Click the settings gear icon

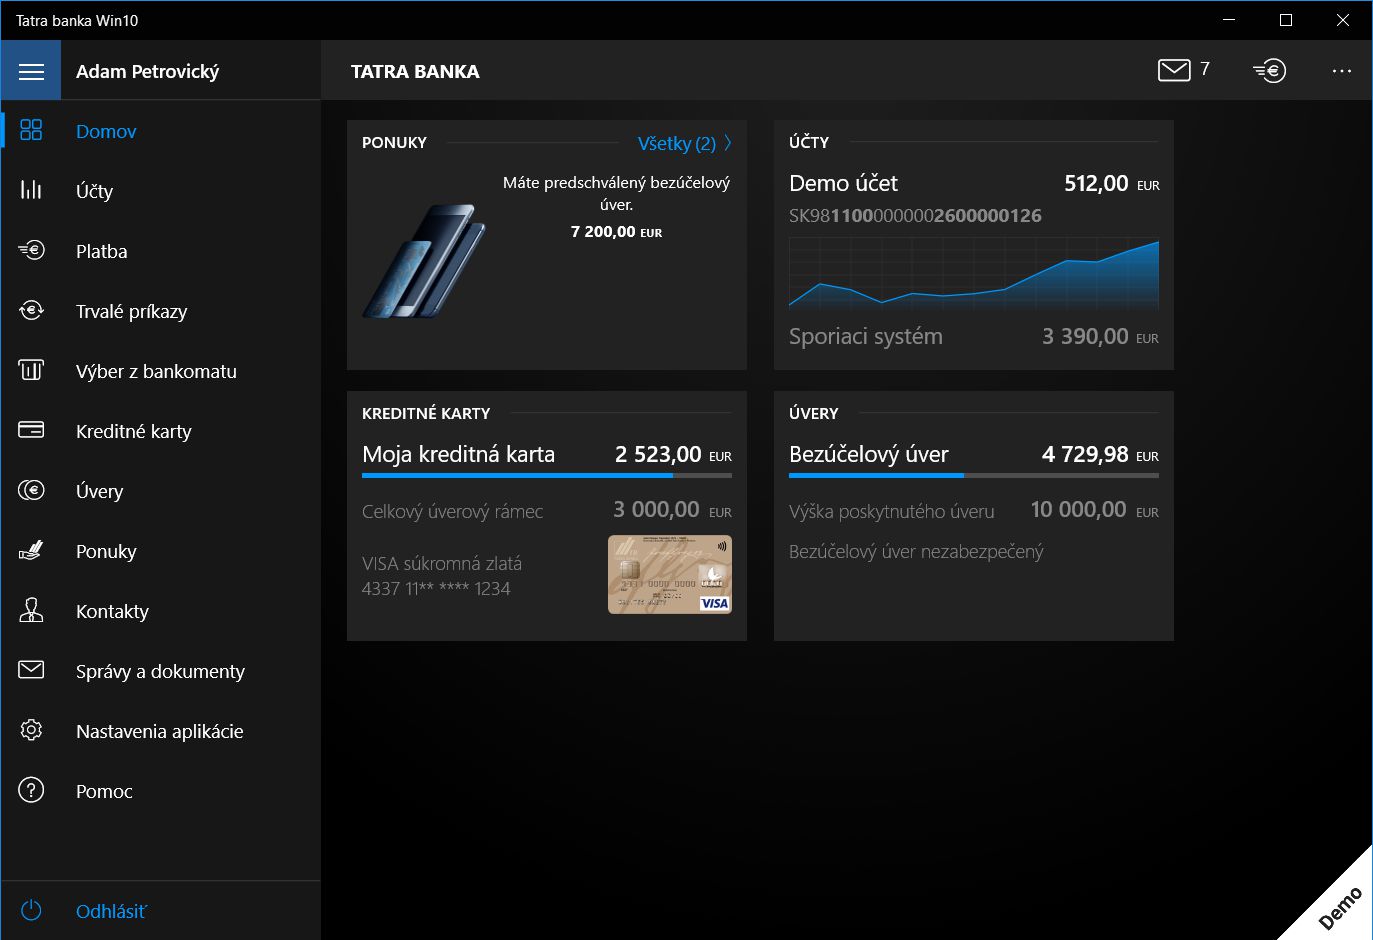[31, 730]
